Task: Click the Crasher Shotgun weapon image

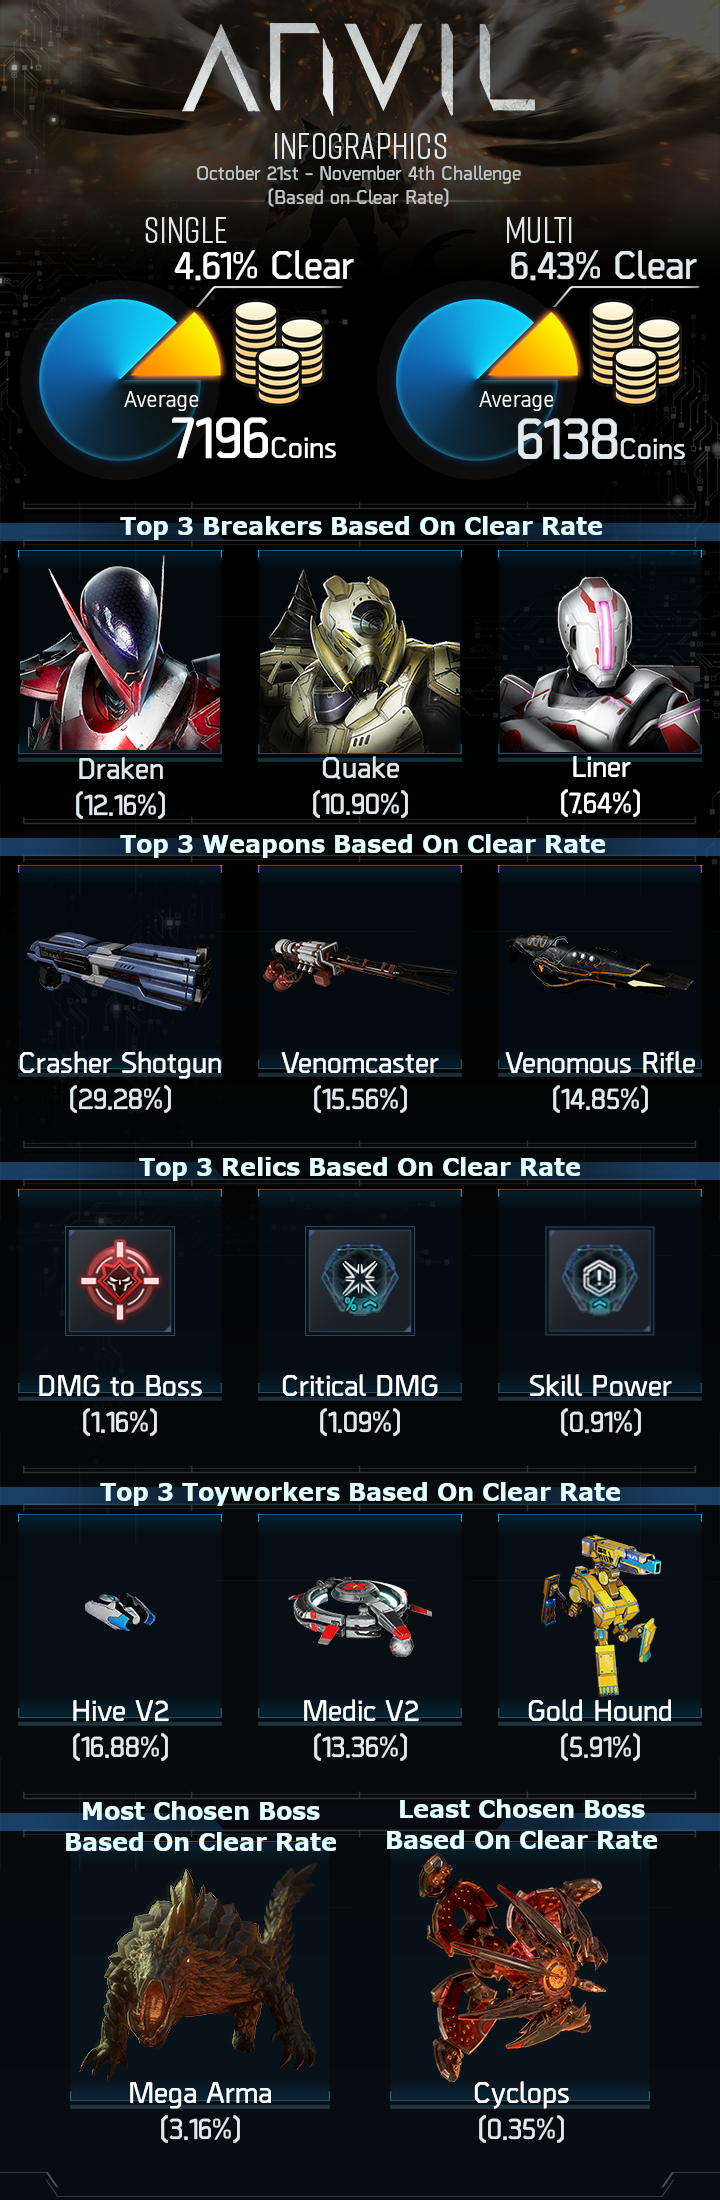Action: (x=120, y=970)
